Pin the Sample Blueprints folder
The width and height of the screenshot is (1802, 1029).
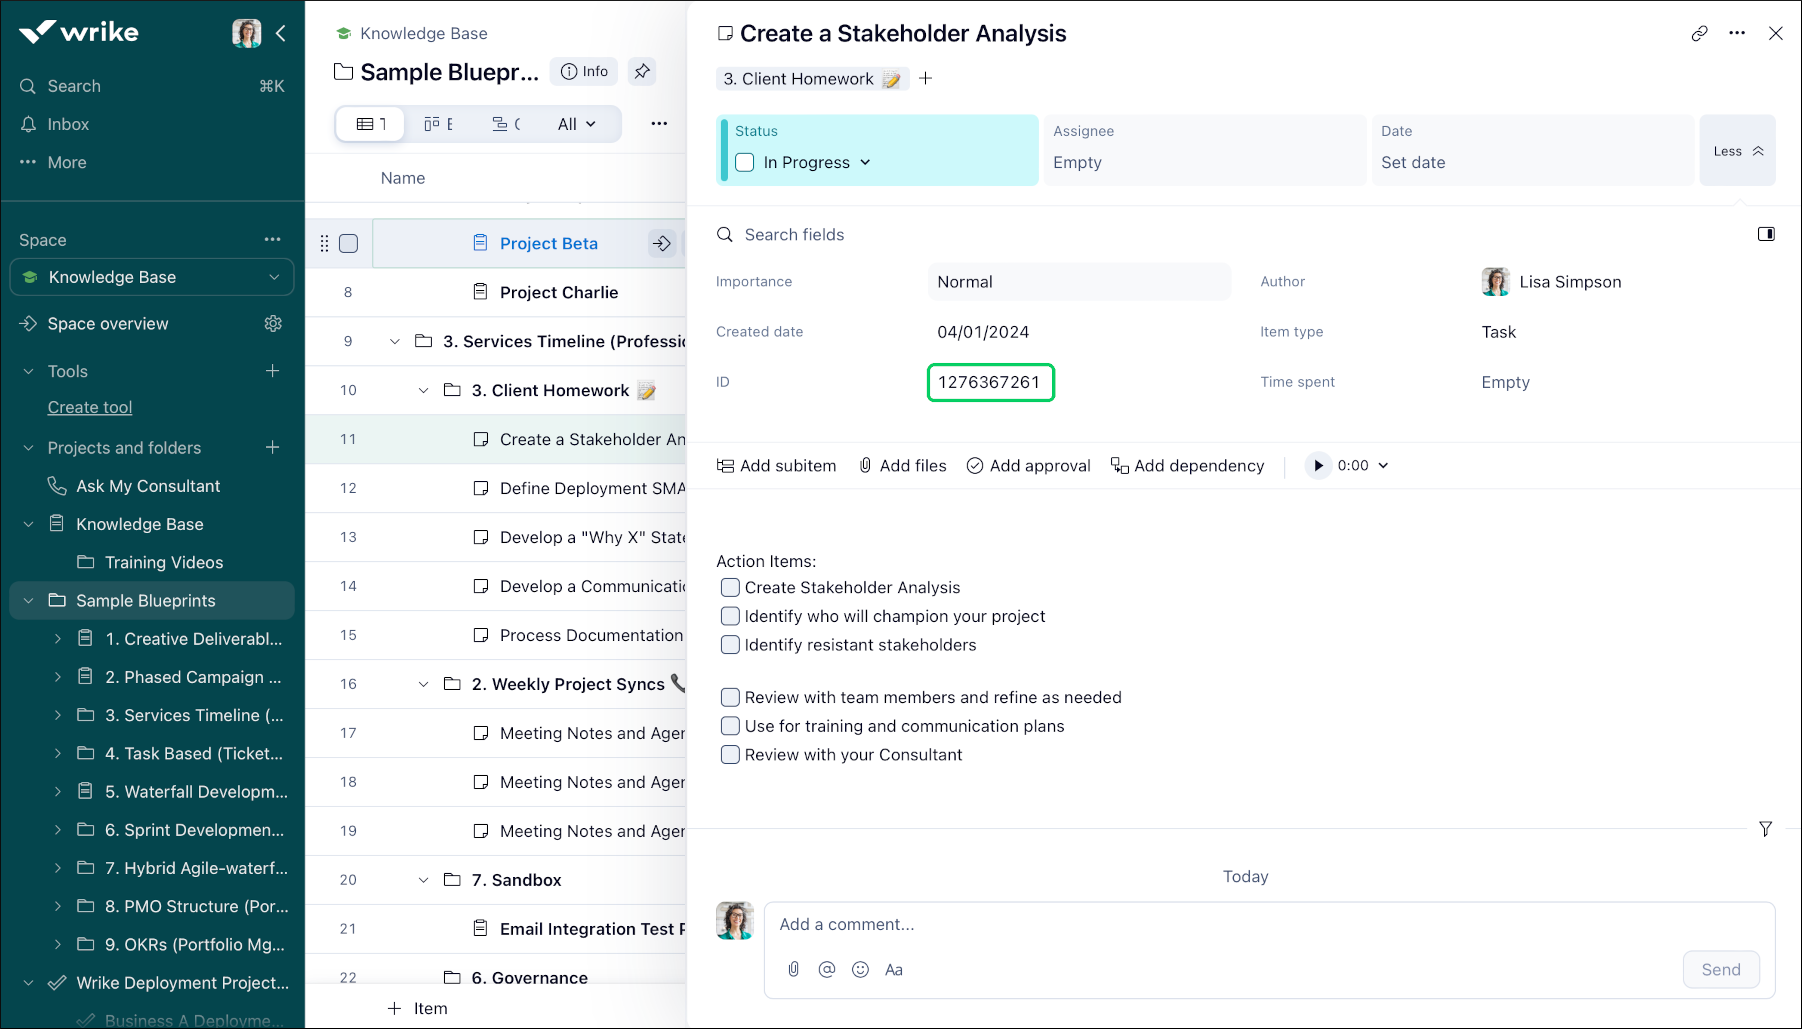point(642,71)
